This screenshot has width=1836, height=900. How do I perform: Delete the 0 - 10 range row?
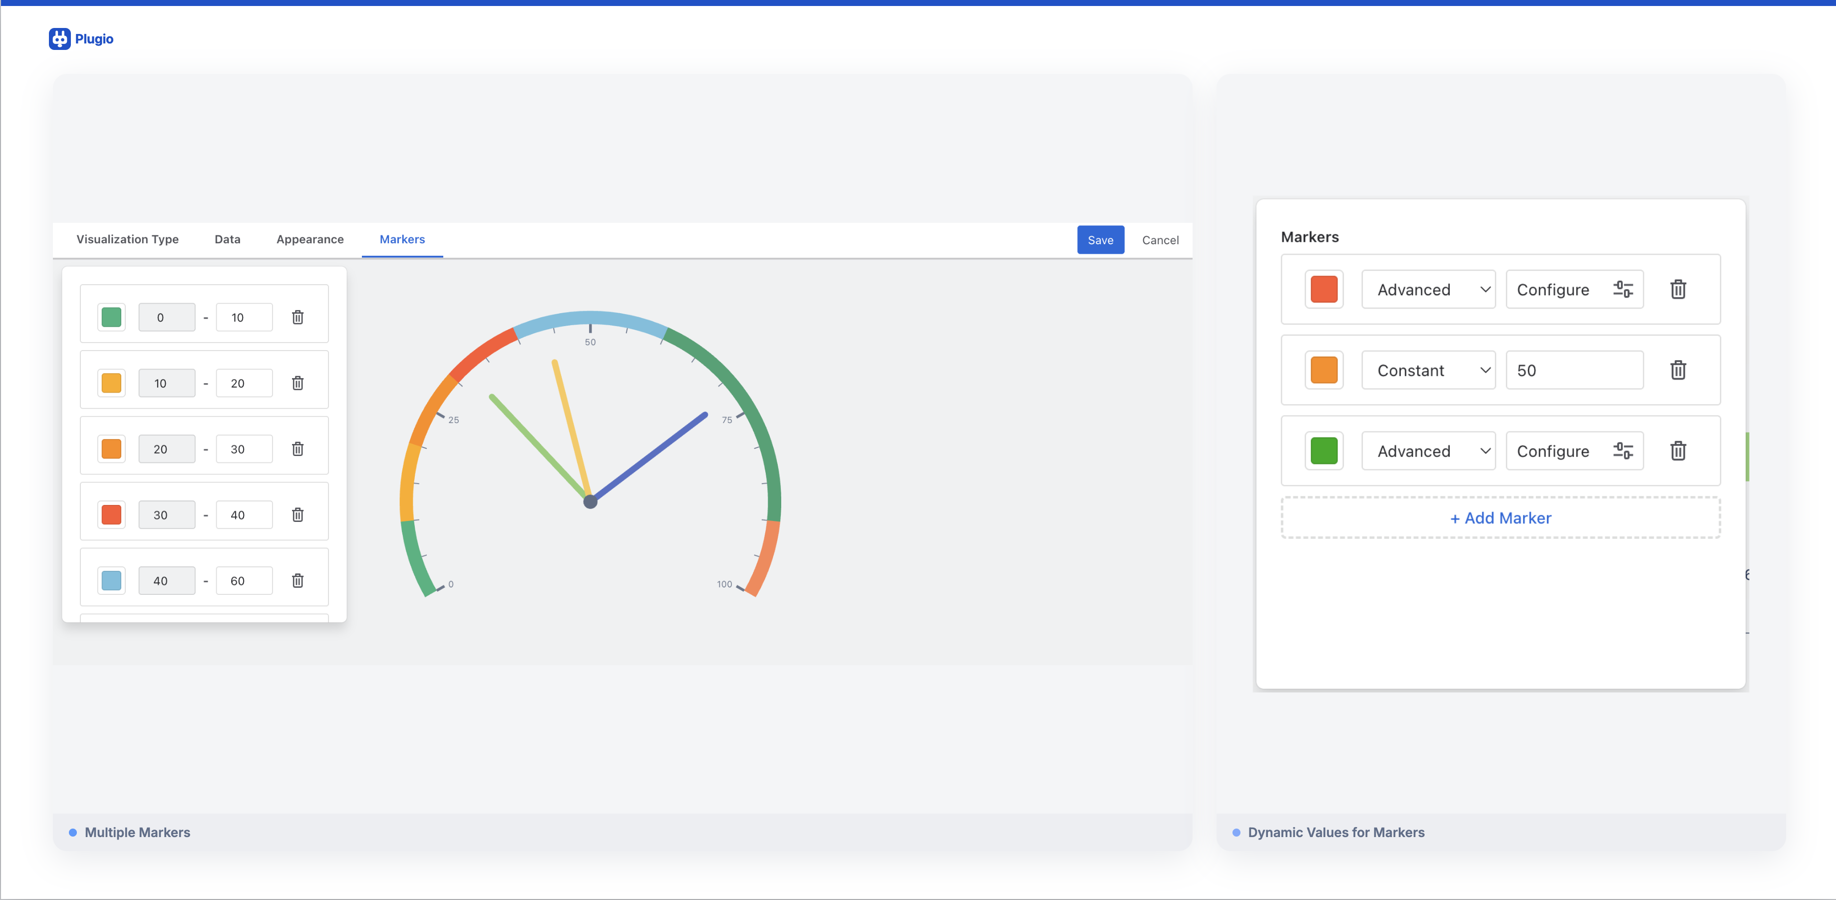(298, 317)
